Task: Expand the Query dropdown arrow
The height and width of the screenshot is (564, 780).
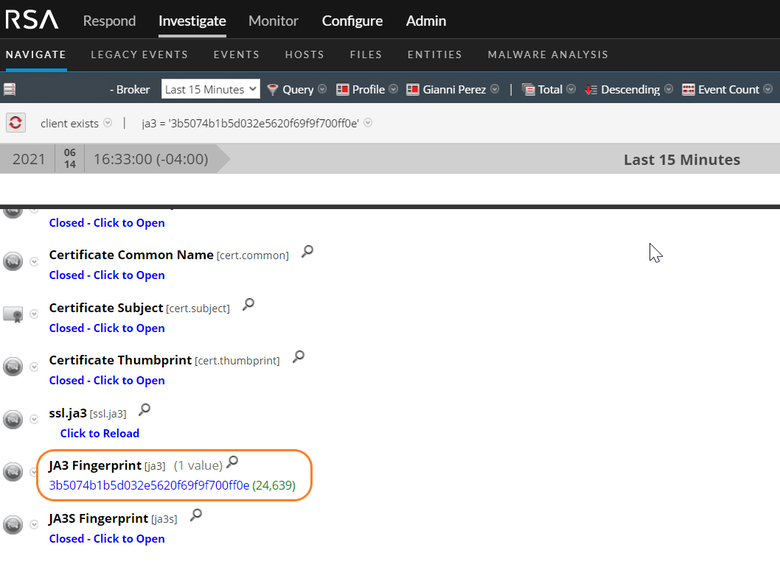Action: (x=322, y=89)
